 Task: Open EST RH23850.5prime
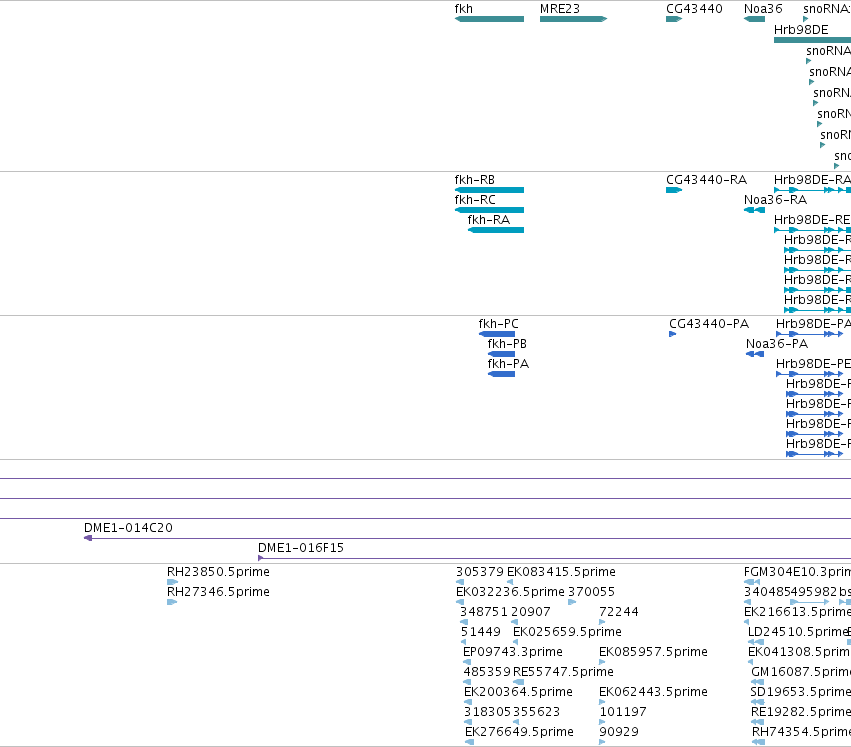click(x=172, y=582)
